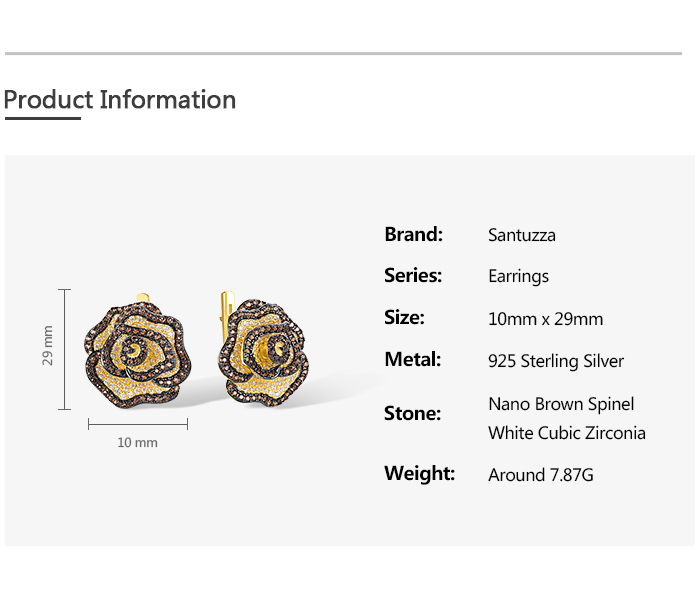This screenshot has width=700, height=596.
Task: Click the Brand: label
Action: click(413, 235)
